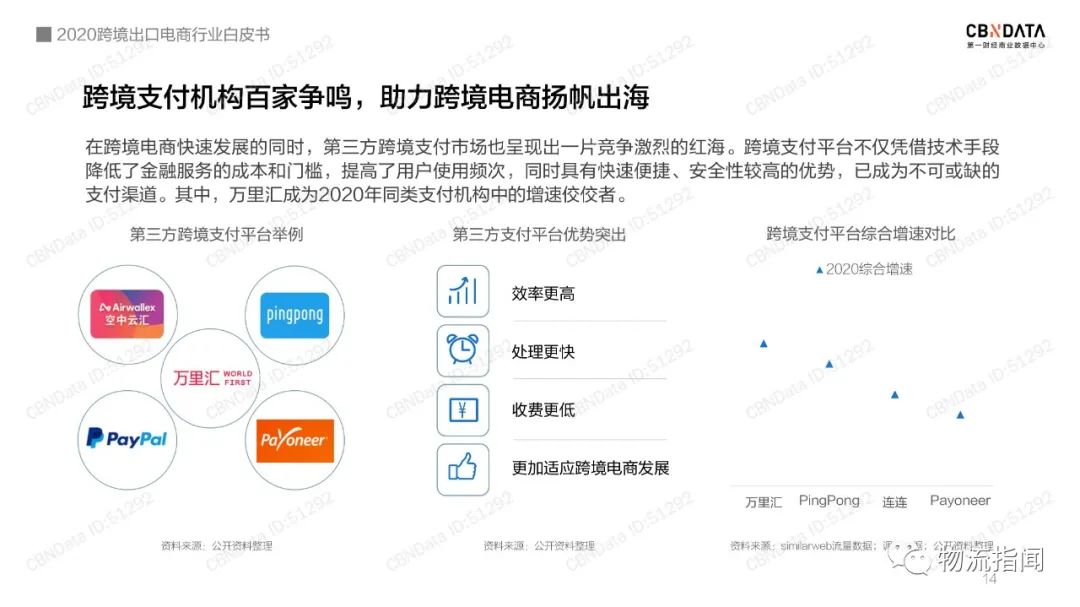Screen dimensions: 1080x607
Task: Click the 效率更高 label
Action: click(x=543, y=294)
